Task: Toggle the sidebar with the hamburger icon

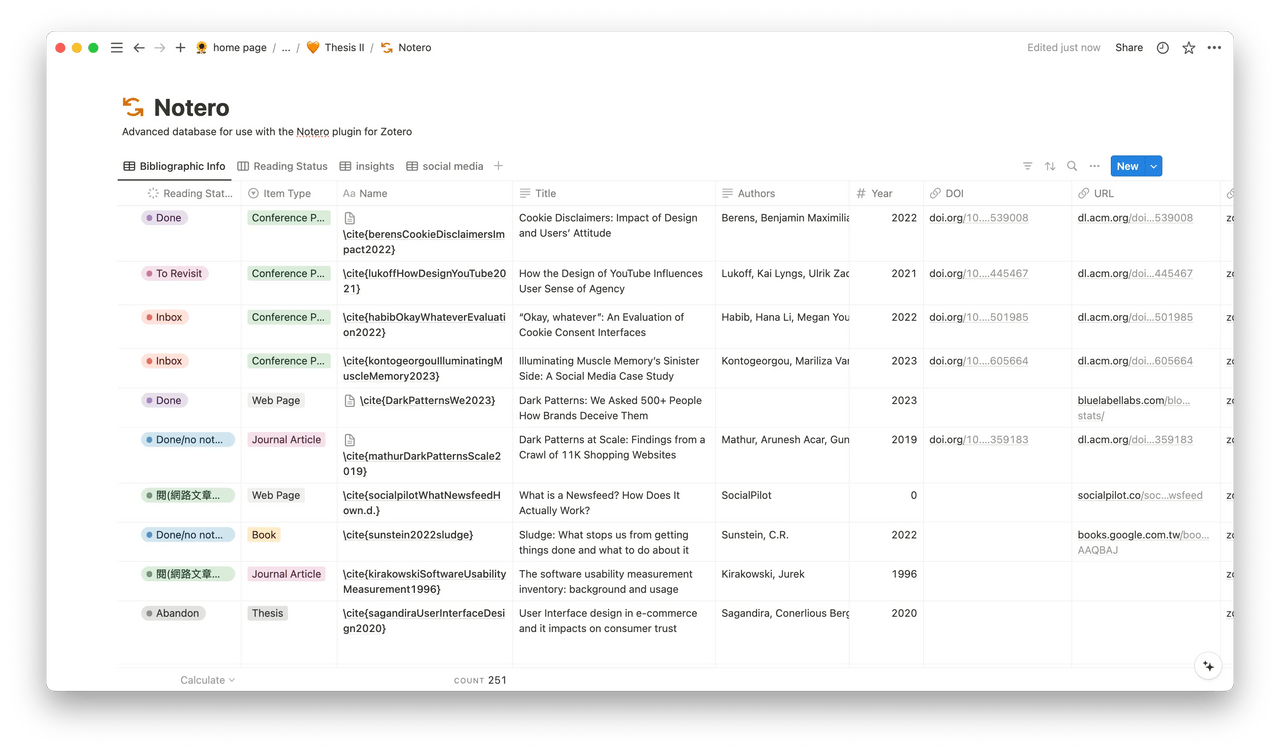Action: 116,47
